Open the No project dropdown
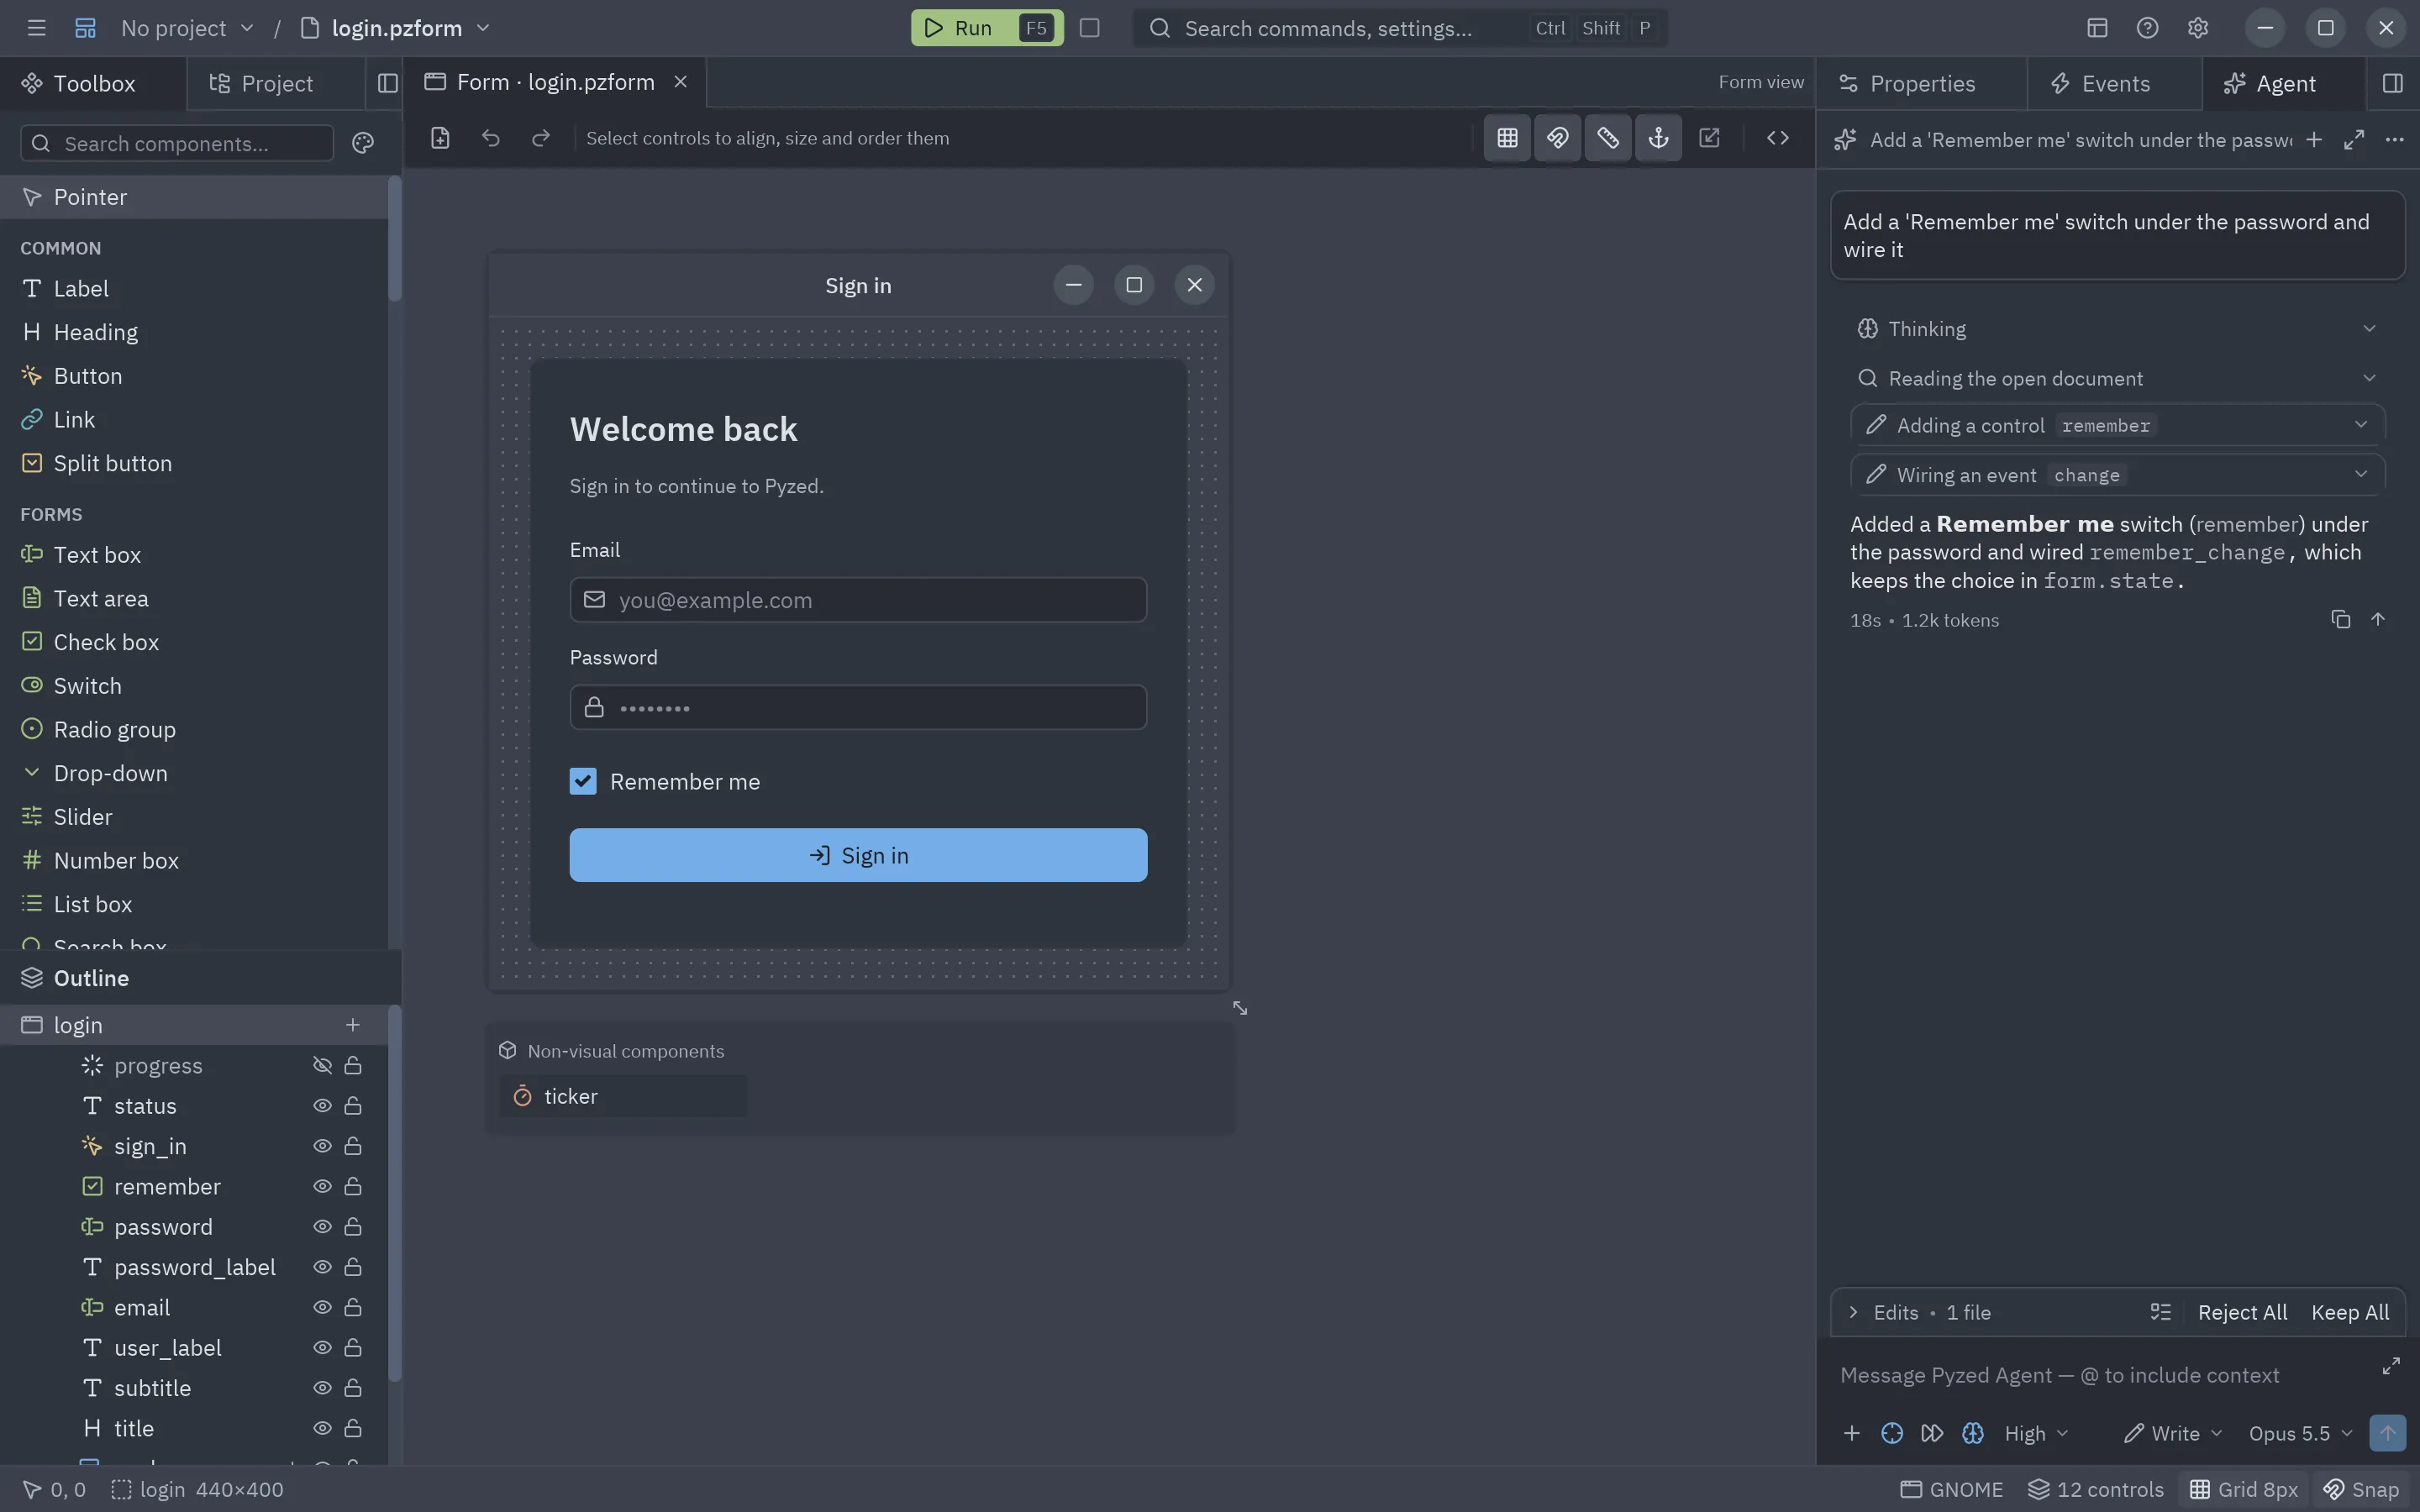The height and width of the screenshot is (1512, 2420). point(187,28)
